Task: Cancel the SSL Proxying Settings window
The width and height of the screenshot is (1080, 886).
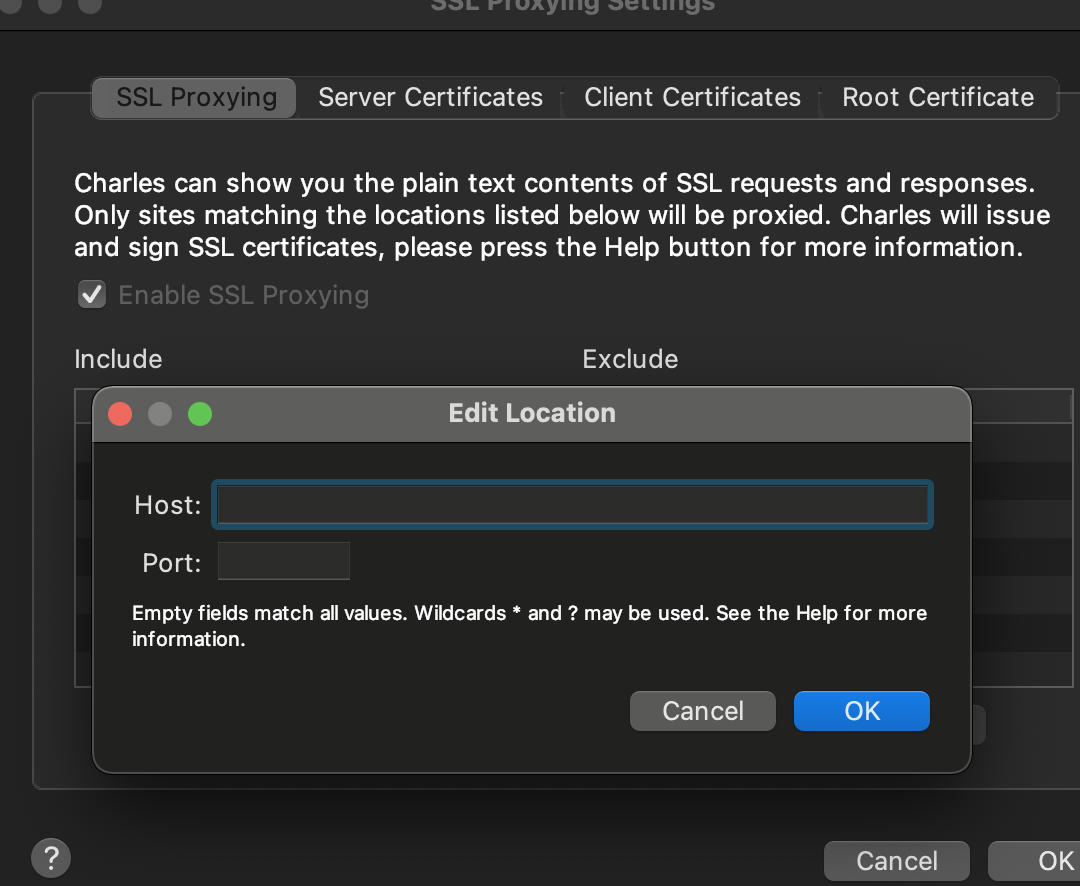Action: coord(897,861)
